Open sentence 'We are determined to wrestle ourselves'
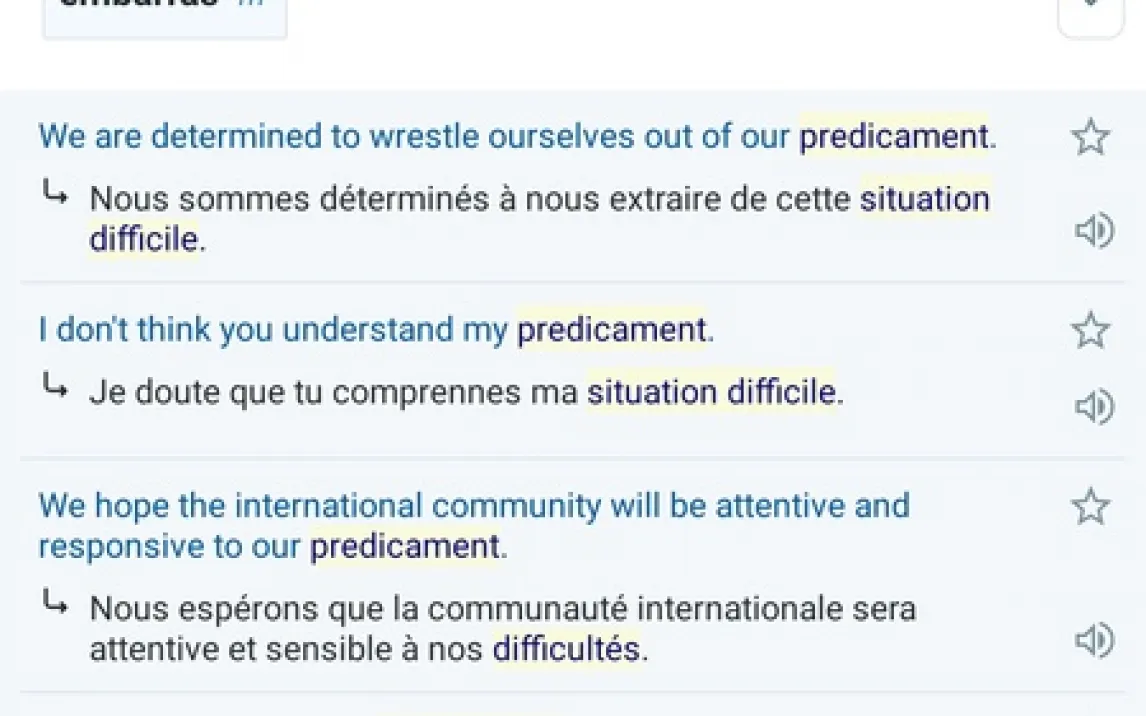Screen dimensions: 1146x716 (400, 137)
